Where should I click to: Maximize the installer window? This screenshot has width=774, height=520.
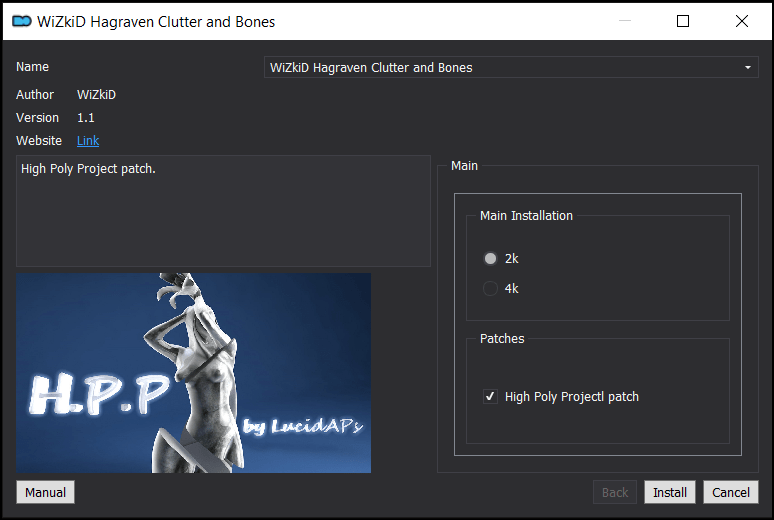click(x=683, y=21)
